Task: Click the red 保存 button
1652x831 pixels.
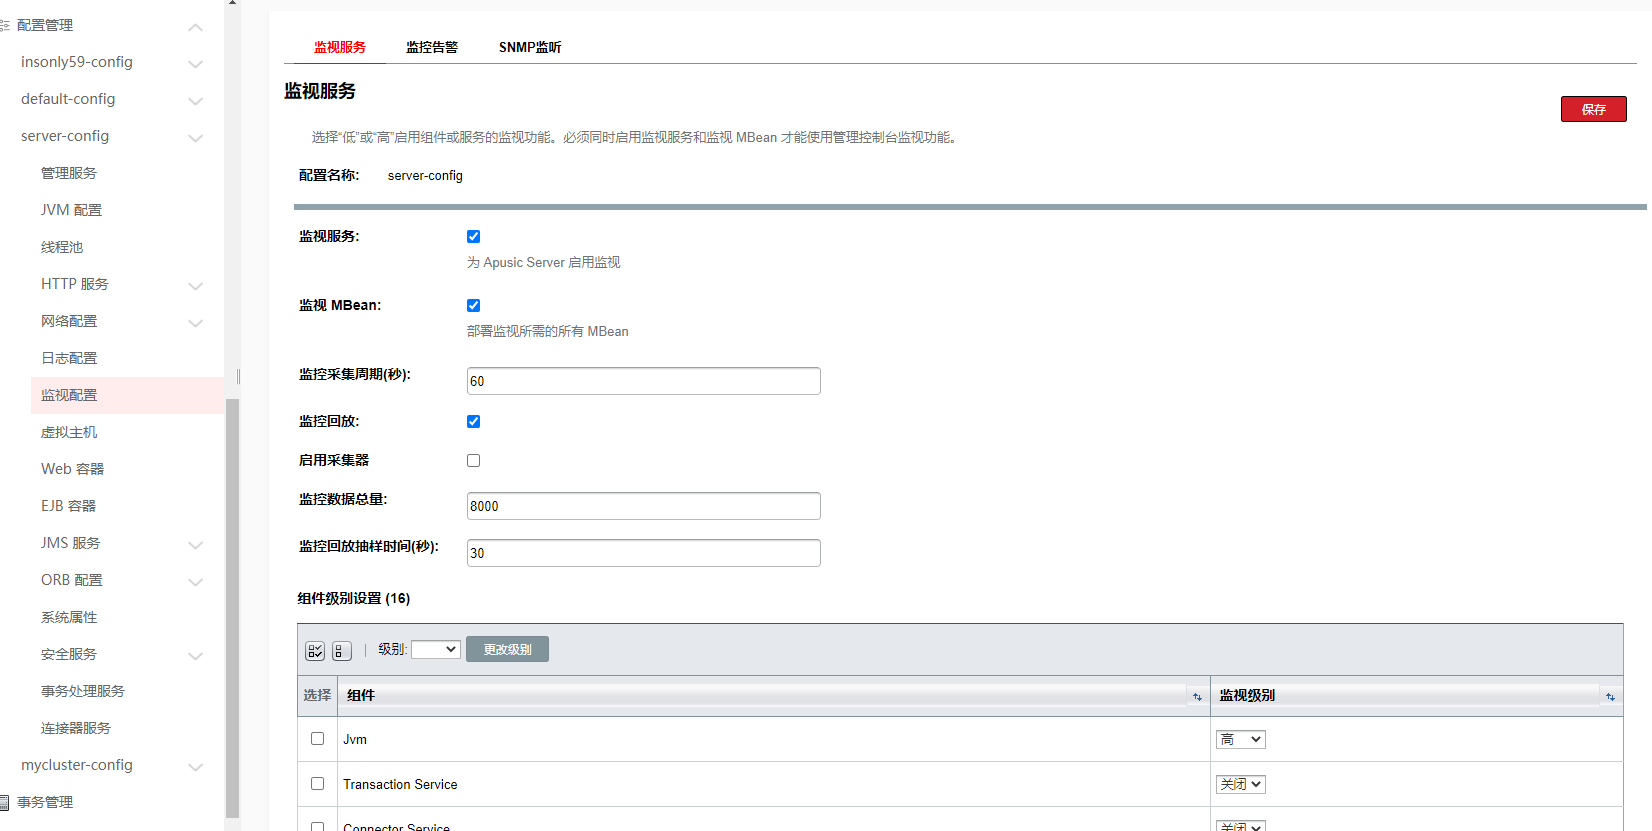Action: (1593, 109)
